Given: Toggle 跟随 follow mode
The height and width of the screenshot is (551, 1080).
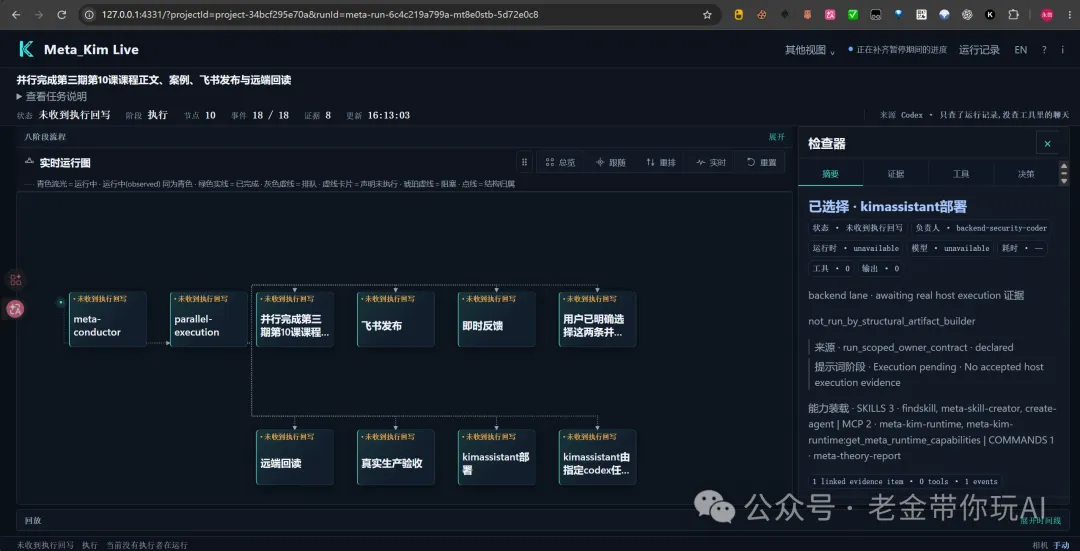Looking at the screenshot, I should (611, 163).
